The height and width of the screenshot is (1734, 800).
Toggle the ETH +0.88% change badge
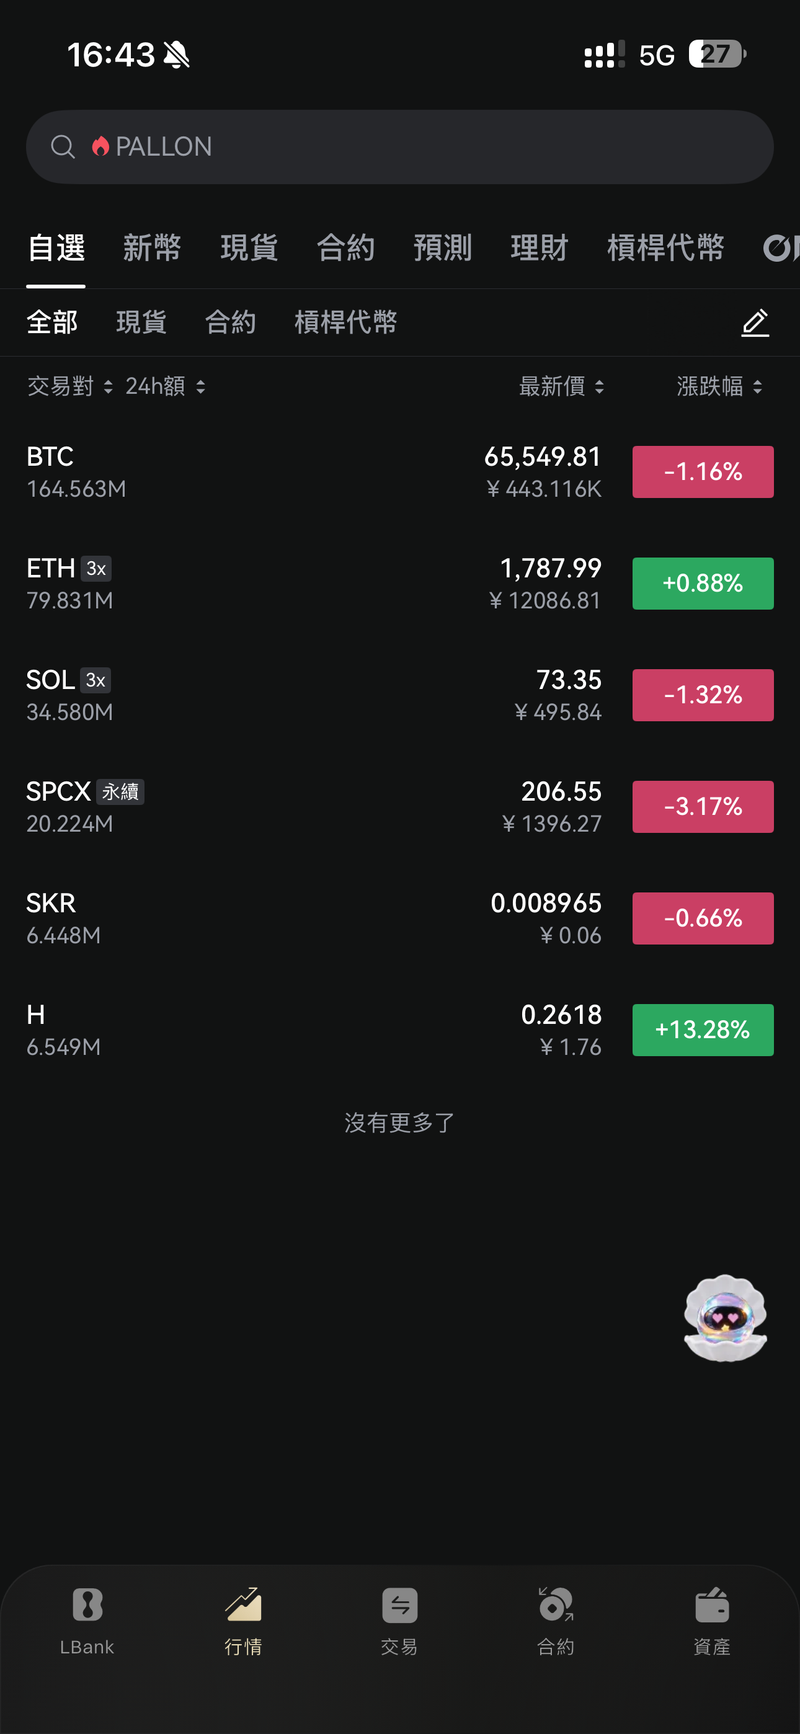click(703, 583)
